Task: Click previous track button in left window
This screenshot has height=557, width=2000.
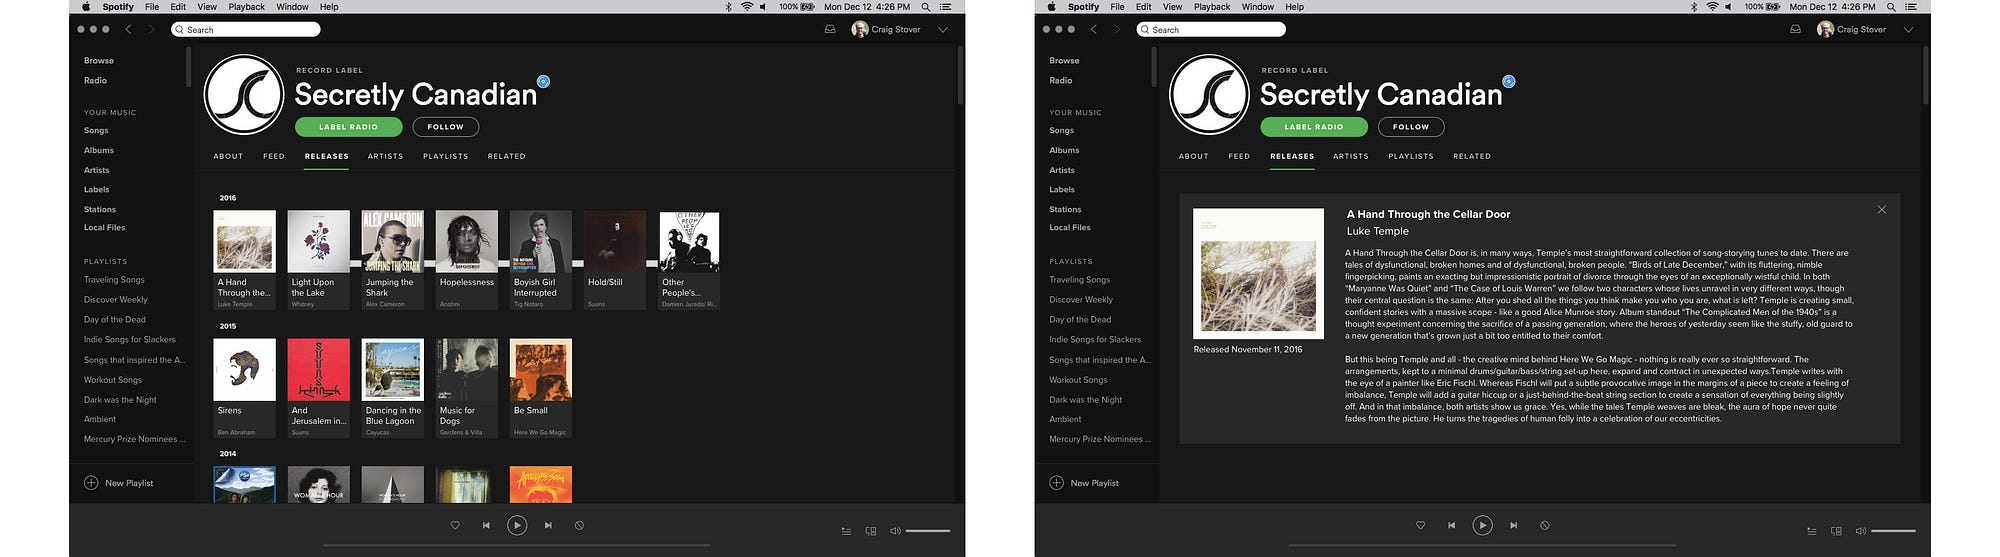Action: coord(486,525)
